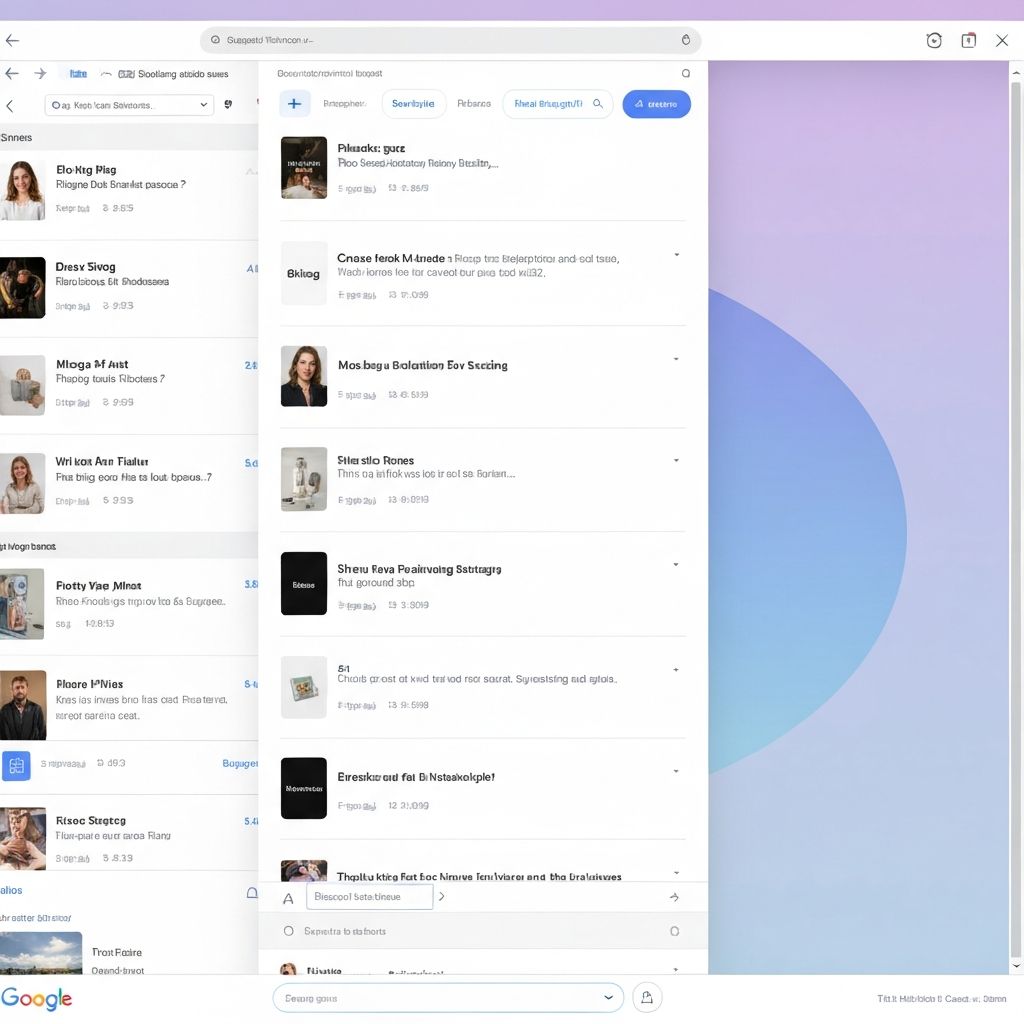This screenshot has width=1024, height=1024.
Task: Expand the "Sterstio Rones" item arrow
Action: (x=676, y=461)
